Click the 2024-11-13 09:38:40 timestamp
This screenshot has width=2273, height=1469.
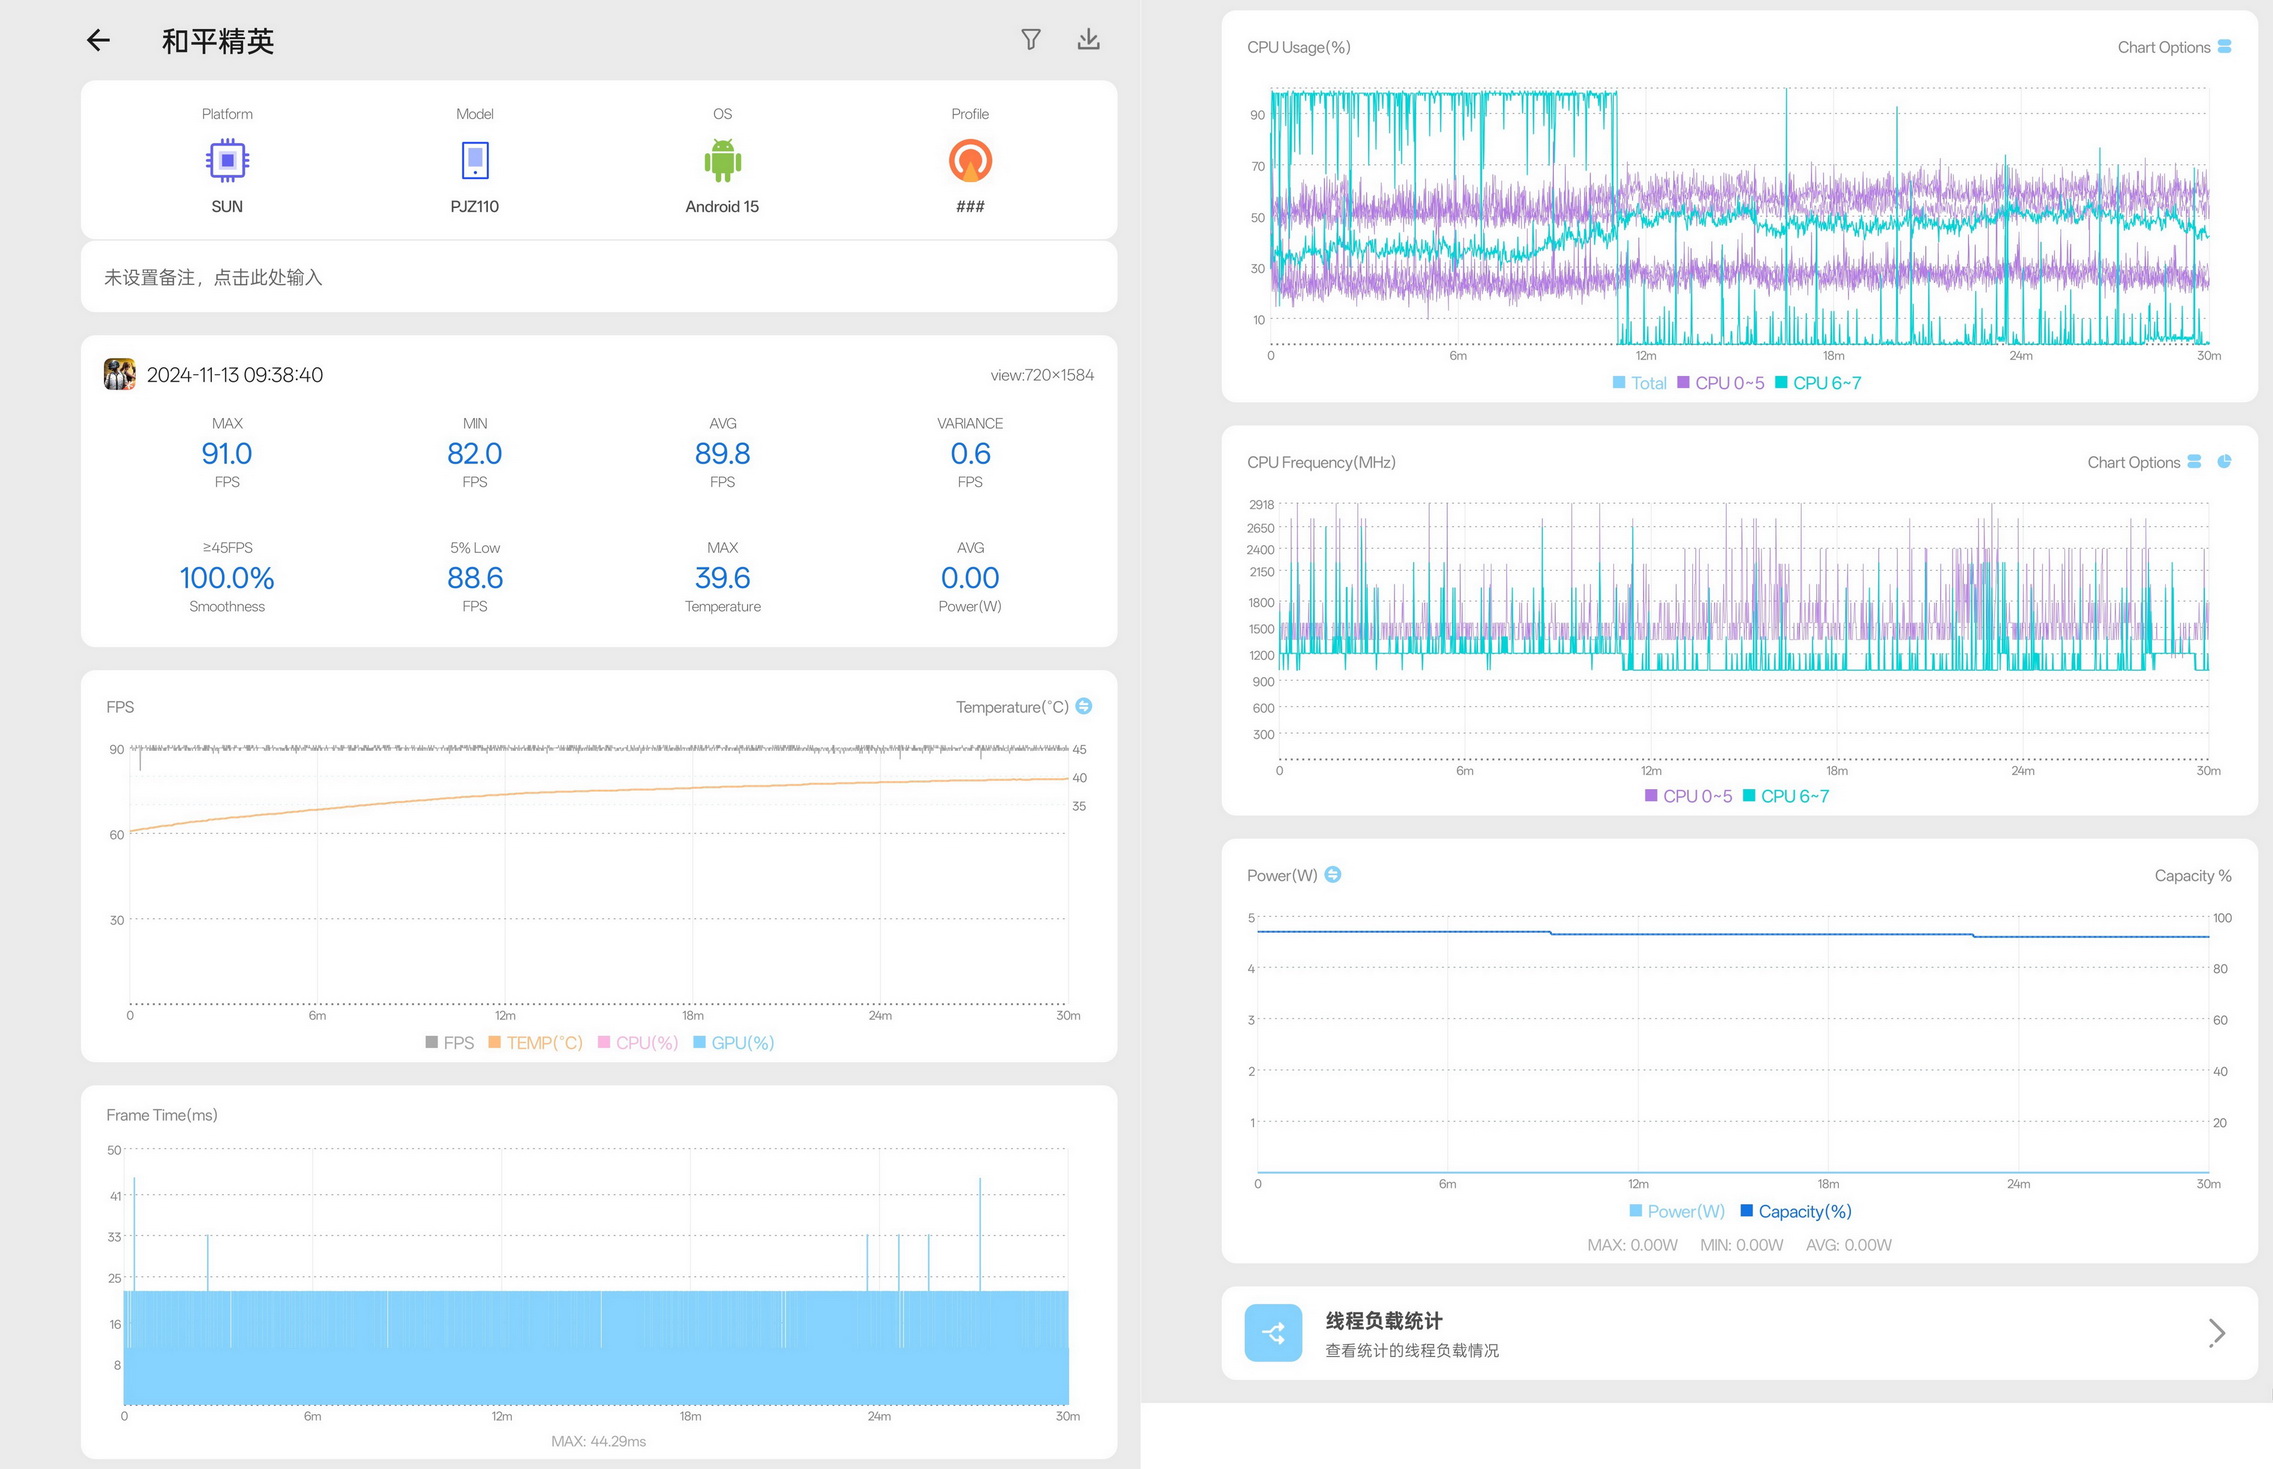tap(235, 375)
